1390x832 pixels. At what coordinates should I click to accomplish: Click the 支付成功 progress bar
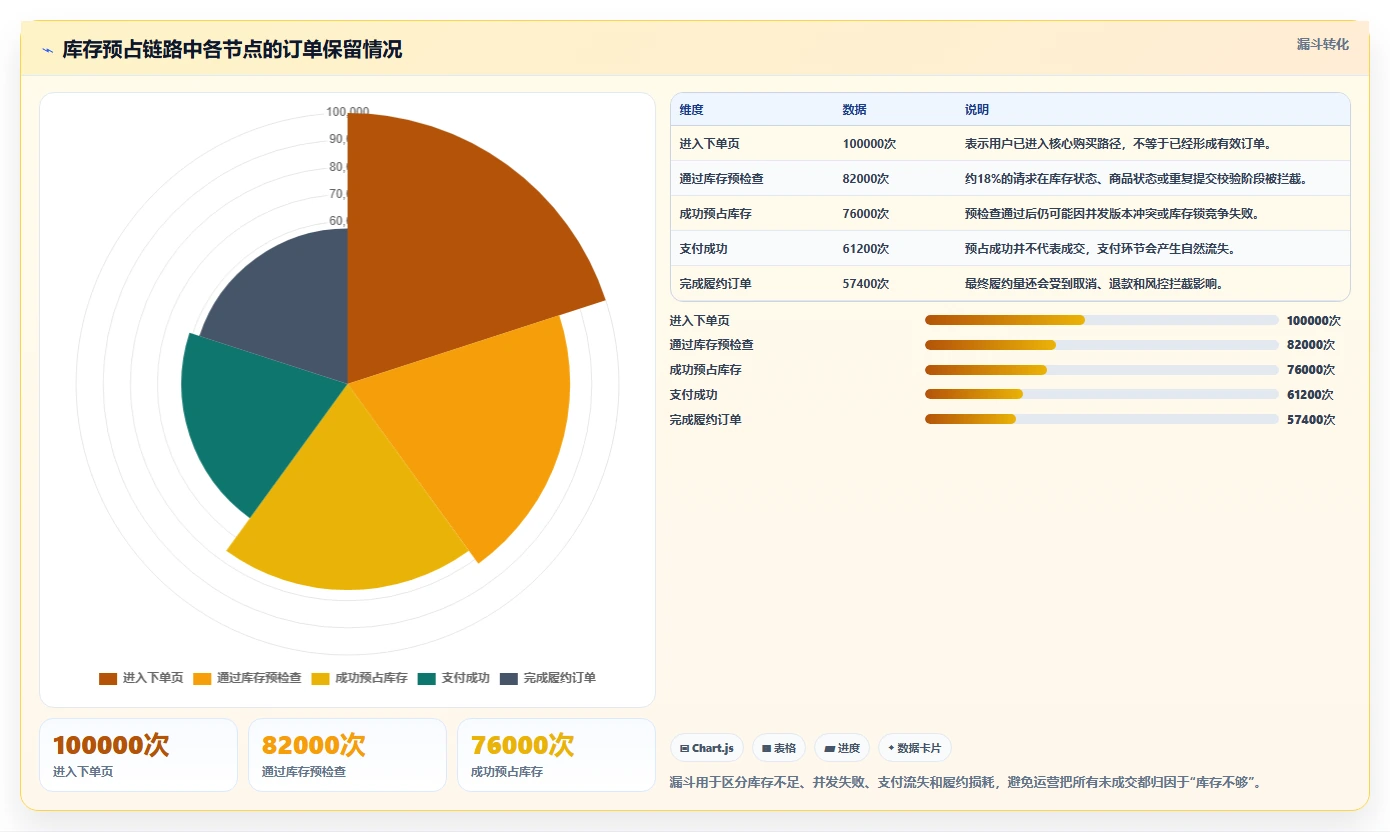coord(1102,395)
